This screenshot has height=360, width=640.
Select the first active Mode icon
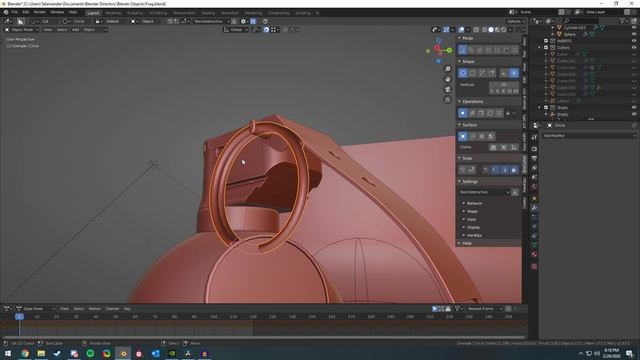[463, 50]
